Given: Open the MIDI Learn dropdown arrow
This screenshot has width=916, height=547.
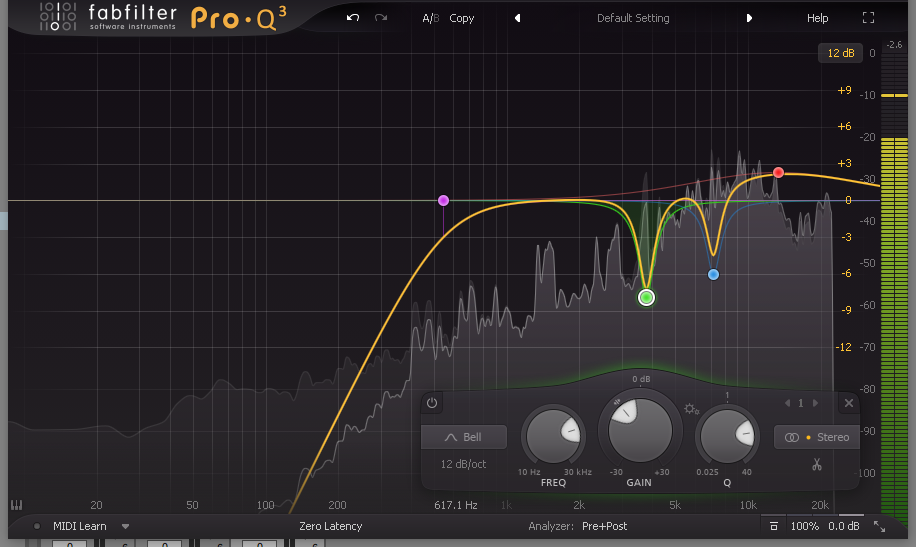Looking at the screenshot, I should tap(125, 526).
